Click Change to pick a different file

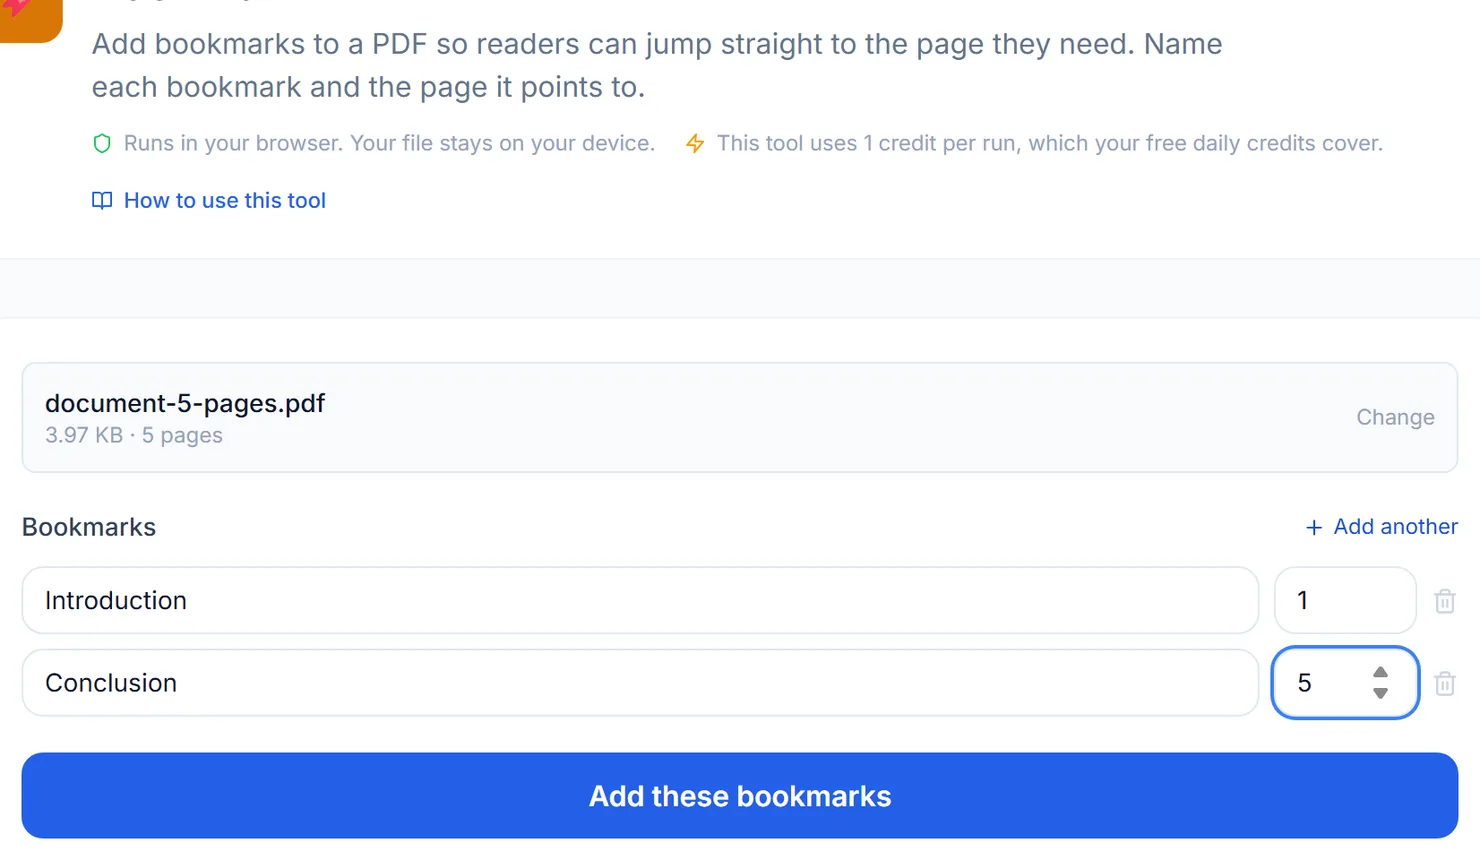pyautogui.click(x=1395, y=417)
